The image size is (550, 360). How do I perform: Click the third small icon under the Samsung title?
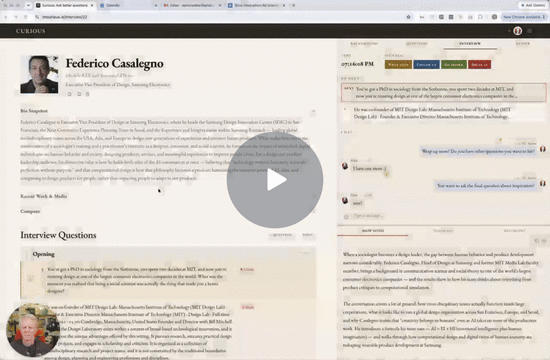click(87, 94)
